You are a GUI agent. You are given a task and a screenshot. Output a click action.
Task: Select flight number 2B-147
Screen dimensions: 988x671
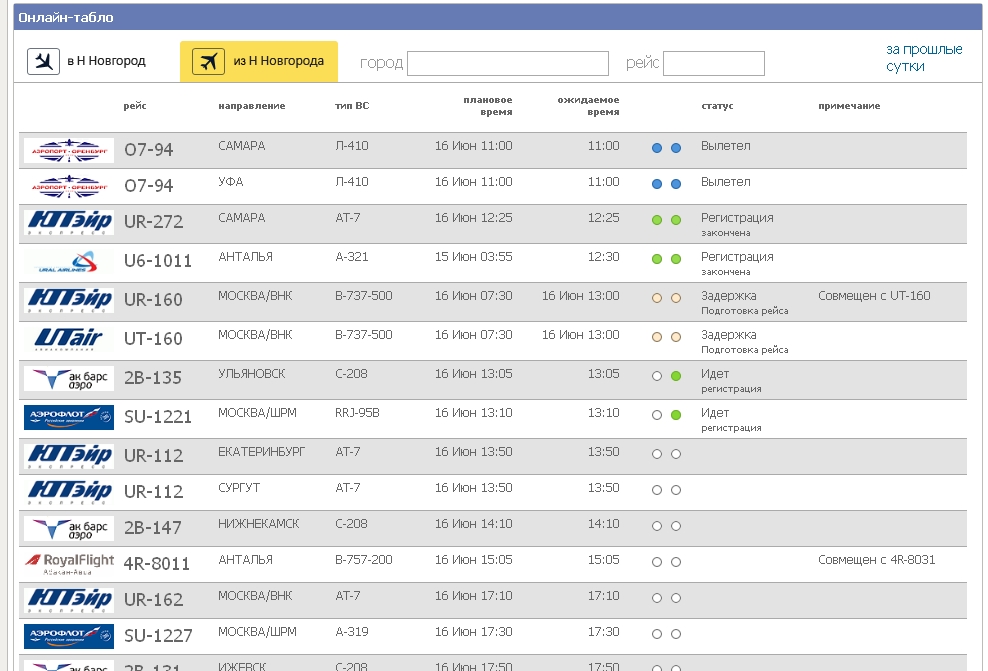(152, 528)
